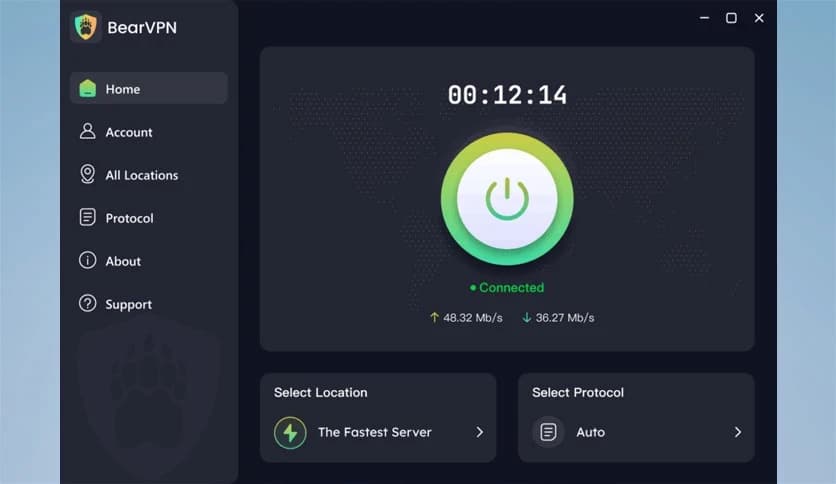The height and width of the screenshot is (484, 836).
Task: Click the green Connected status text
Action: (x=511, y=288)
